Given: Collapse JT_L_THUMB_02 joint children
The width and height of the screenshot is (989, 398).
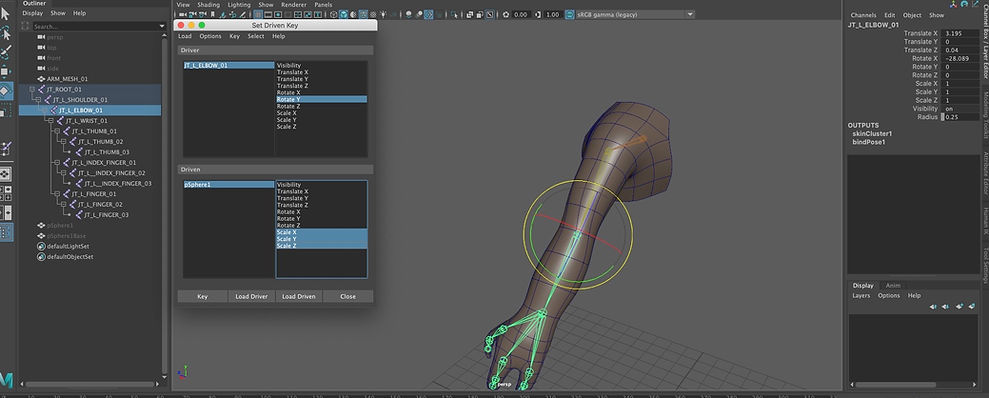Looking at the screenshot, I should click(x=64, y=142).
